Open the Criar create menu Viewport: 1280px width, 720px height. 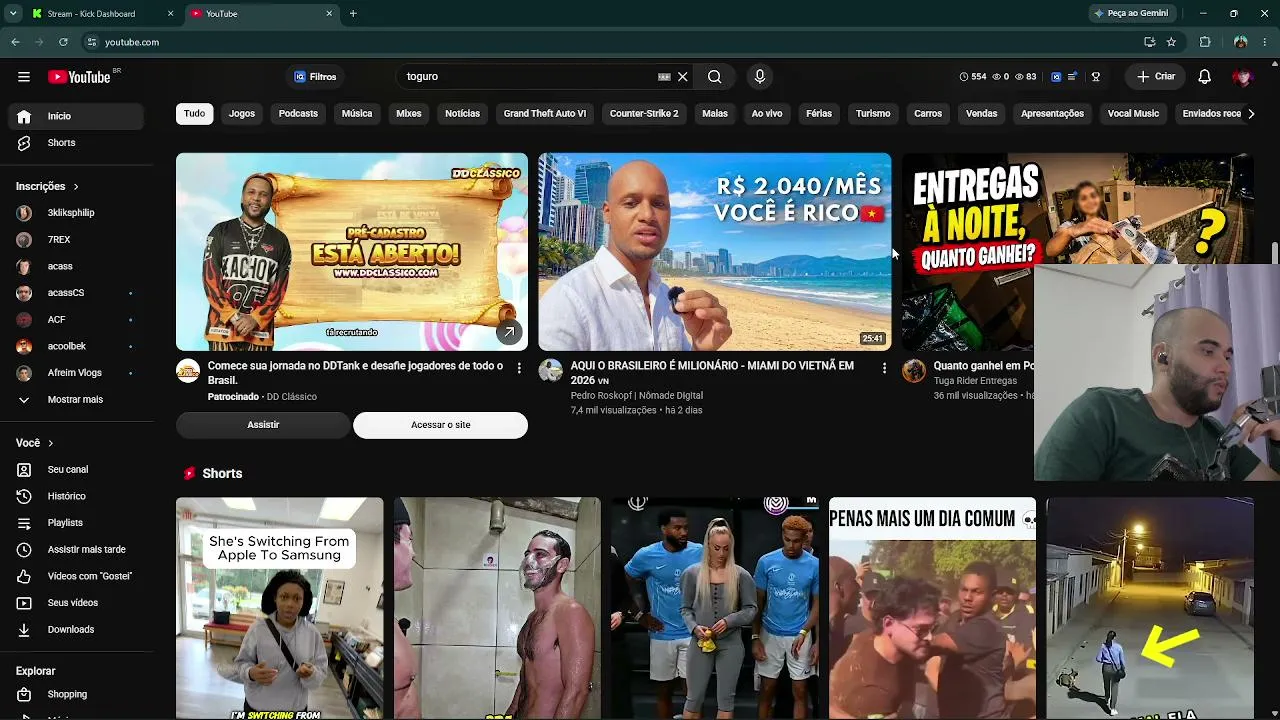(x=1156, y=77)
